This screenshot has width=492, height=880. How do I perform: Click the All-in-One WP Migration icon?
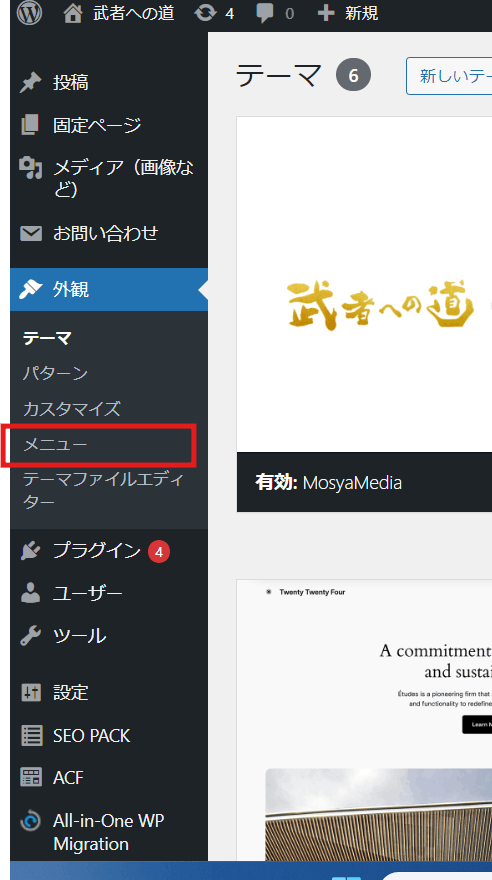(x=31, y=822)
